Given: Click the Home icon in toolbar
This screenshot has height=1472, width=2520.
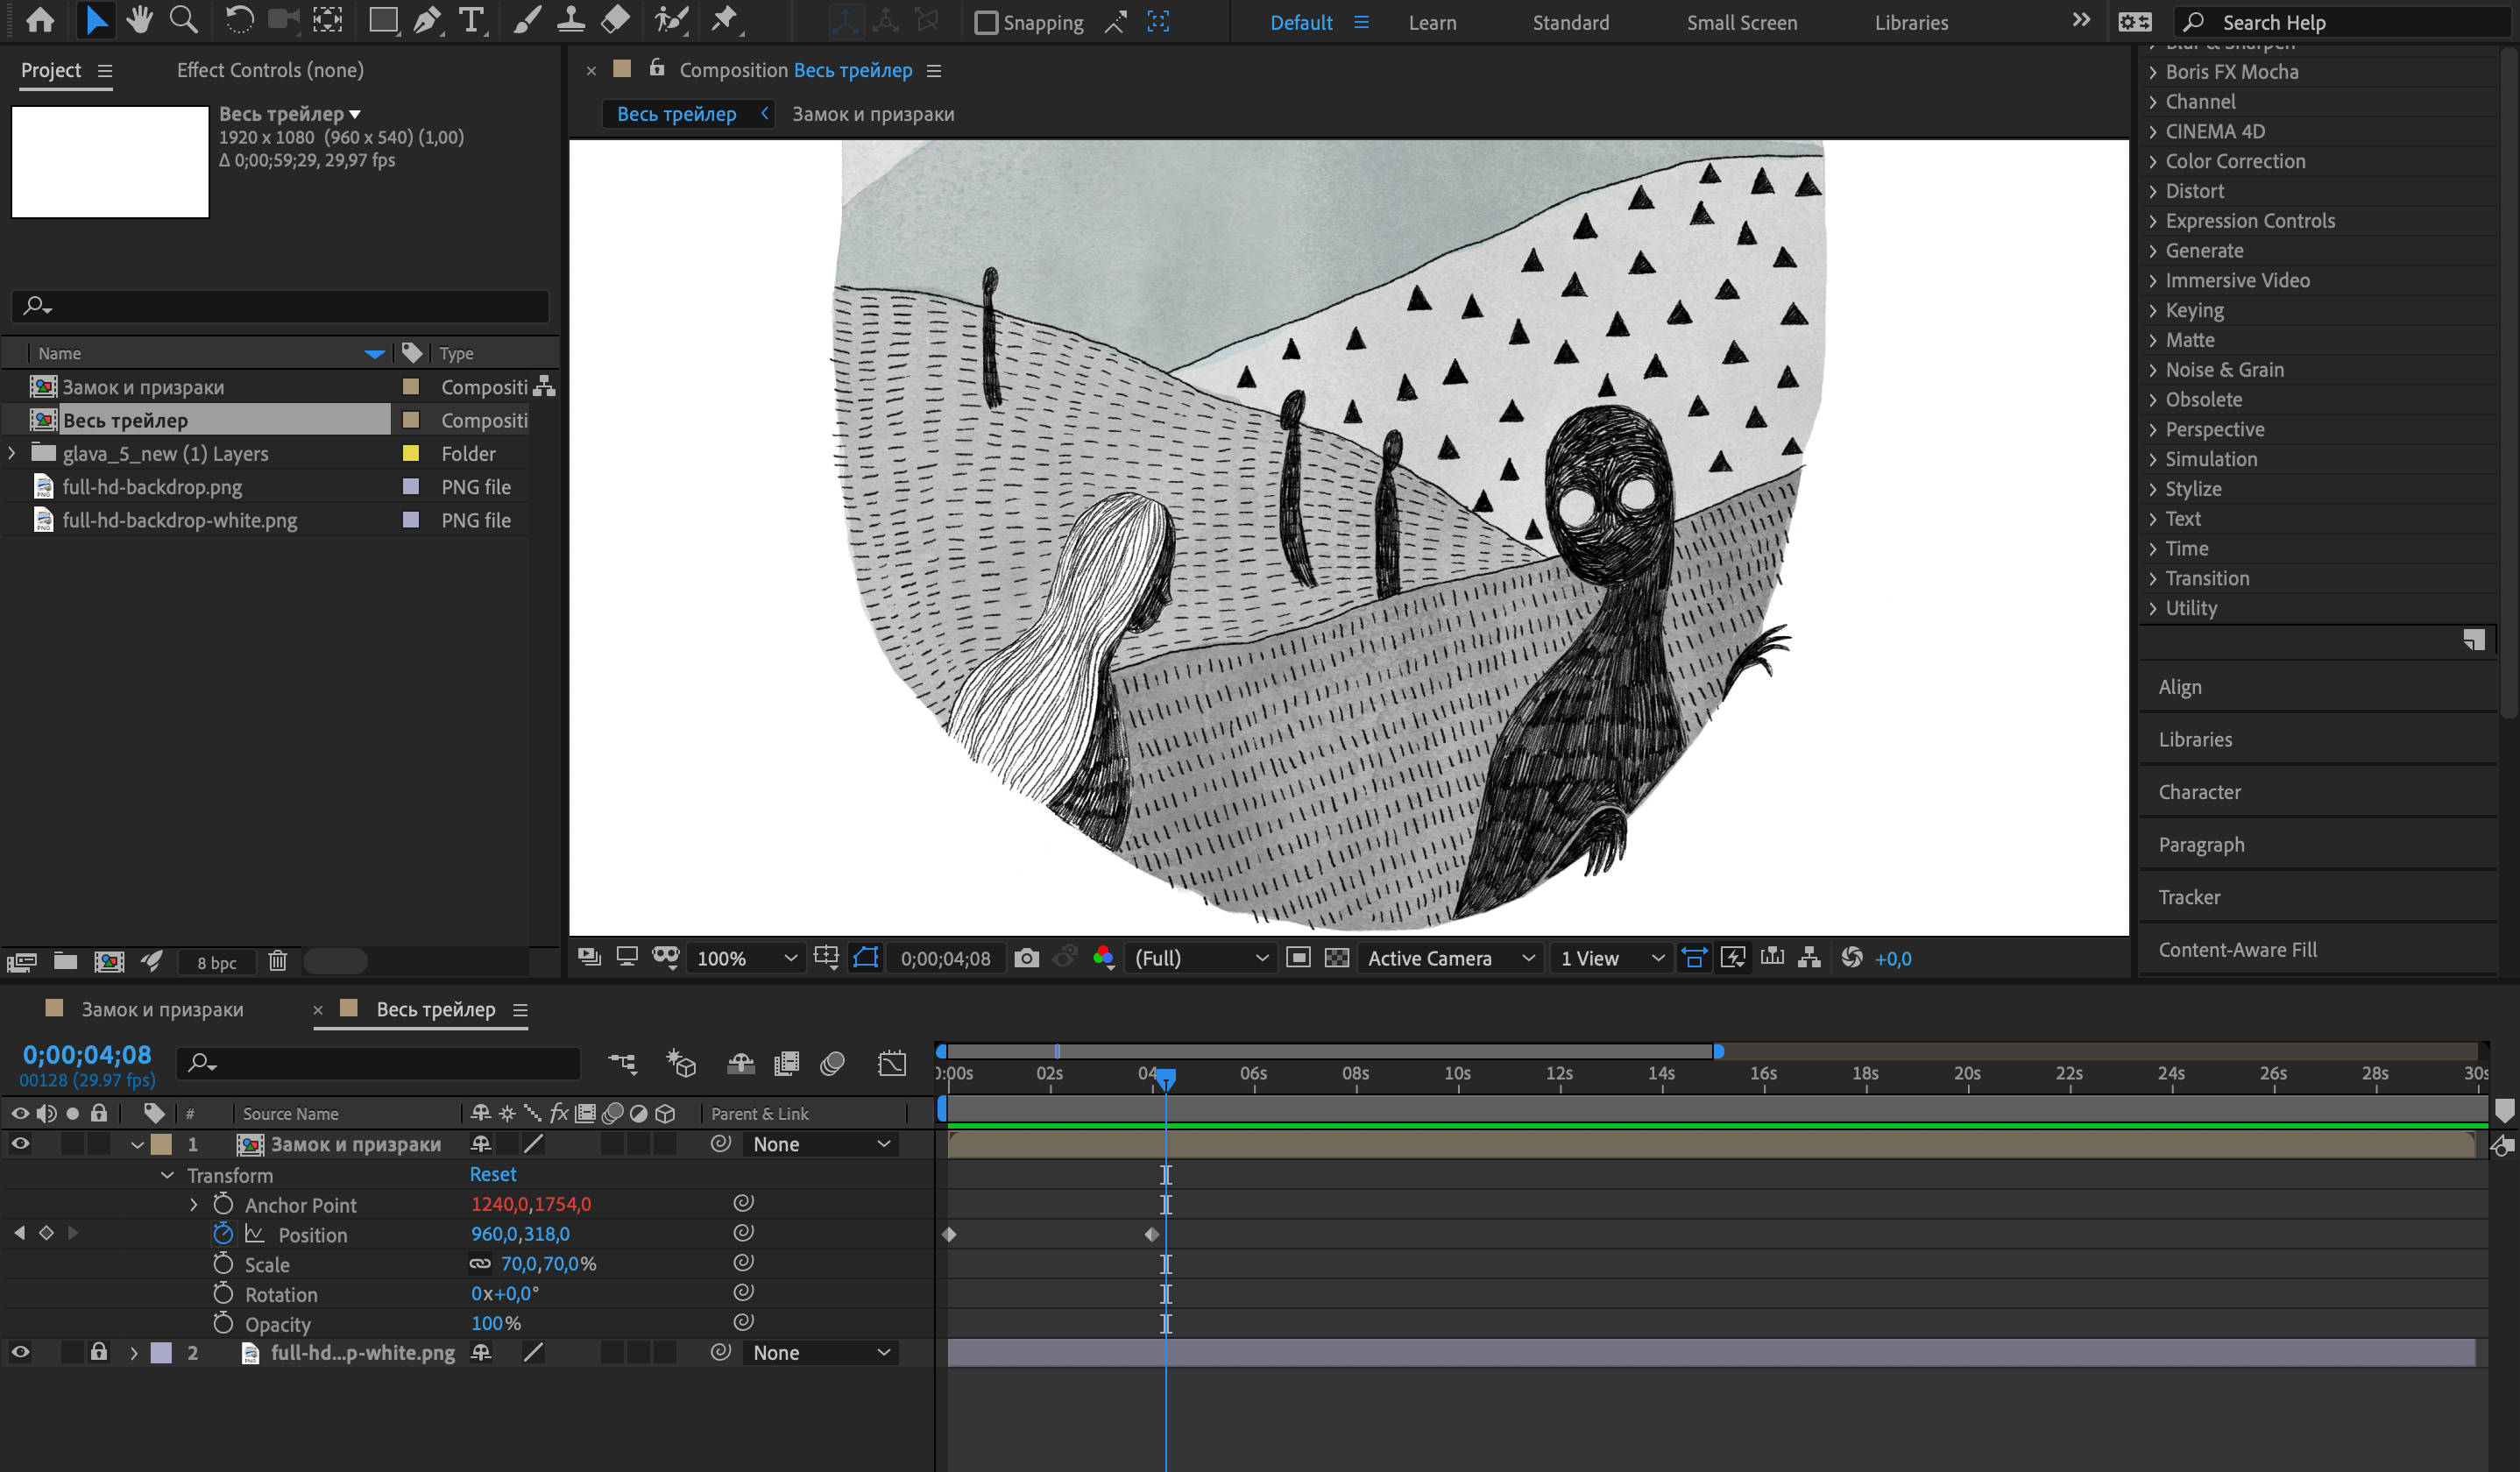Looking at the screenshot, I should coord(41,21).
